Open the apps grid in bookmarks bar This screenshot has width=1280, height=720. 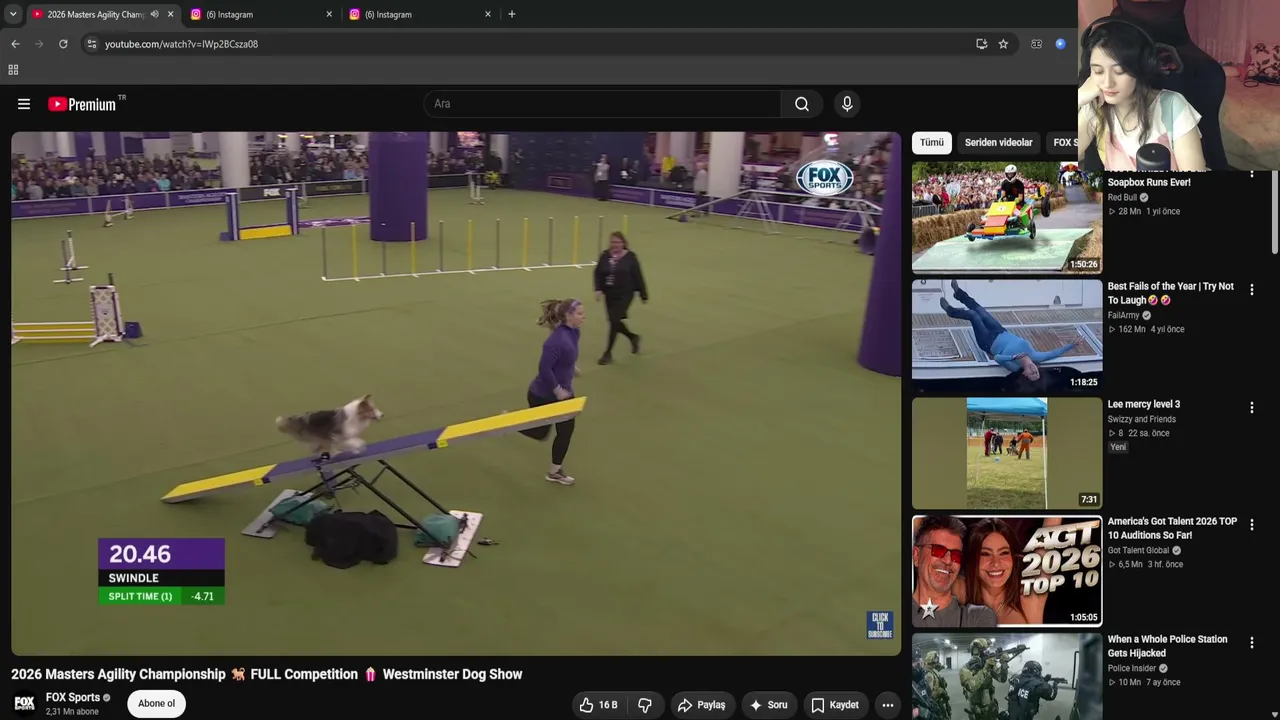point(13,70)
